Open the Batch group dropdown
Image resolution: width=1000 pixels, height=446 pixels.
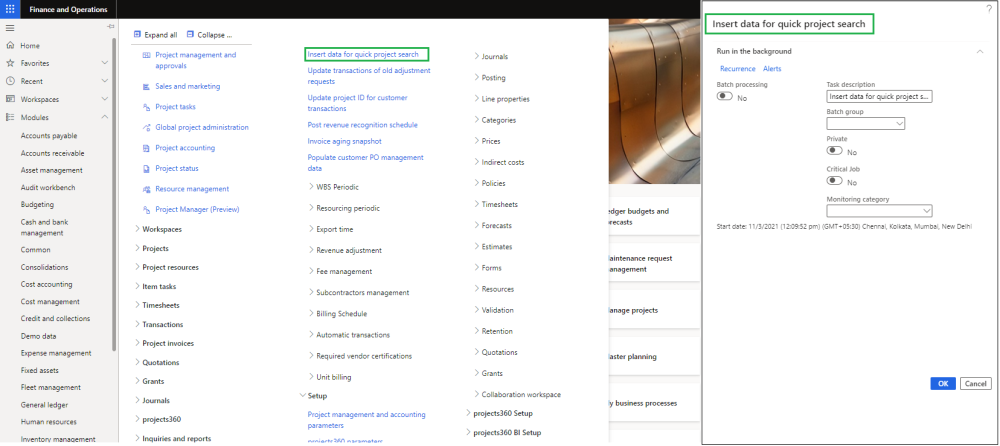(865, 124)
